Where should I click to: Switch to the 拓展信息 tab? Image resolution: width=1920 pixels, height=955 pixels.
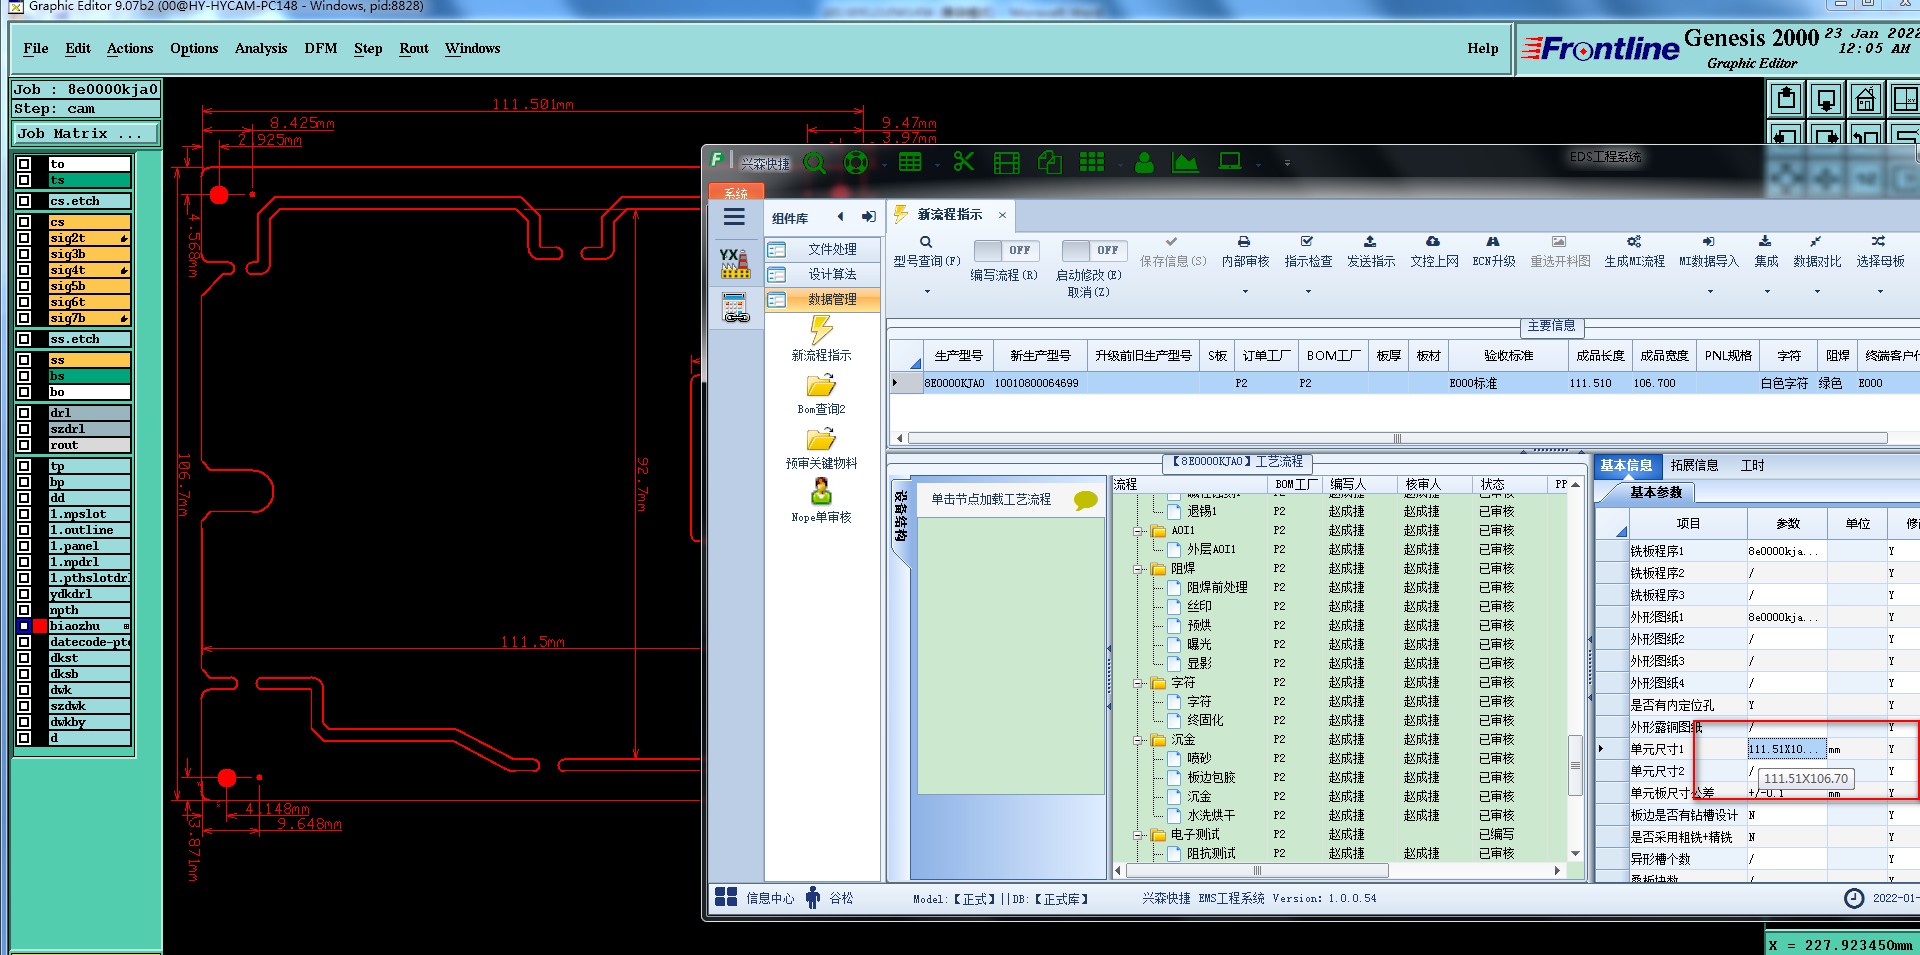1693,465
